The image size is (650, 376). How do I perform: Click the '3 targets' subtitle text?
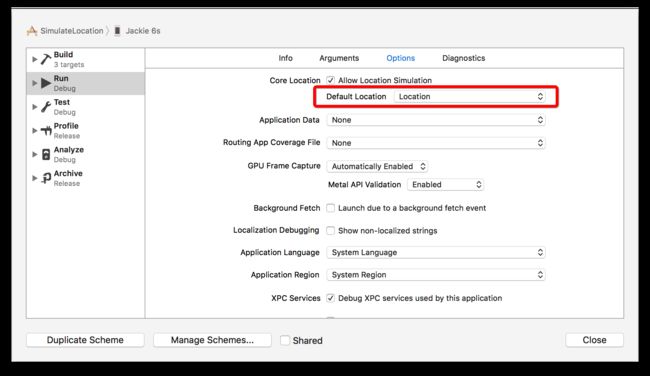click(69, 65)
